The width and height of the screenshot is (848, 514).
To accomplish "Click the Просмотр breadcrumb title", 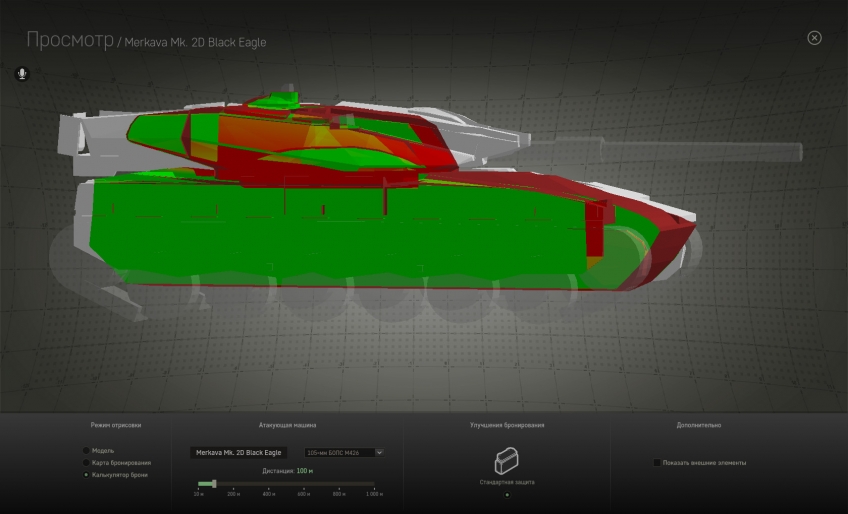I will [x=70, y=40].
